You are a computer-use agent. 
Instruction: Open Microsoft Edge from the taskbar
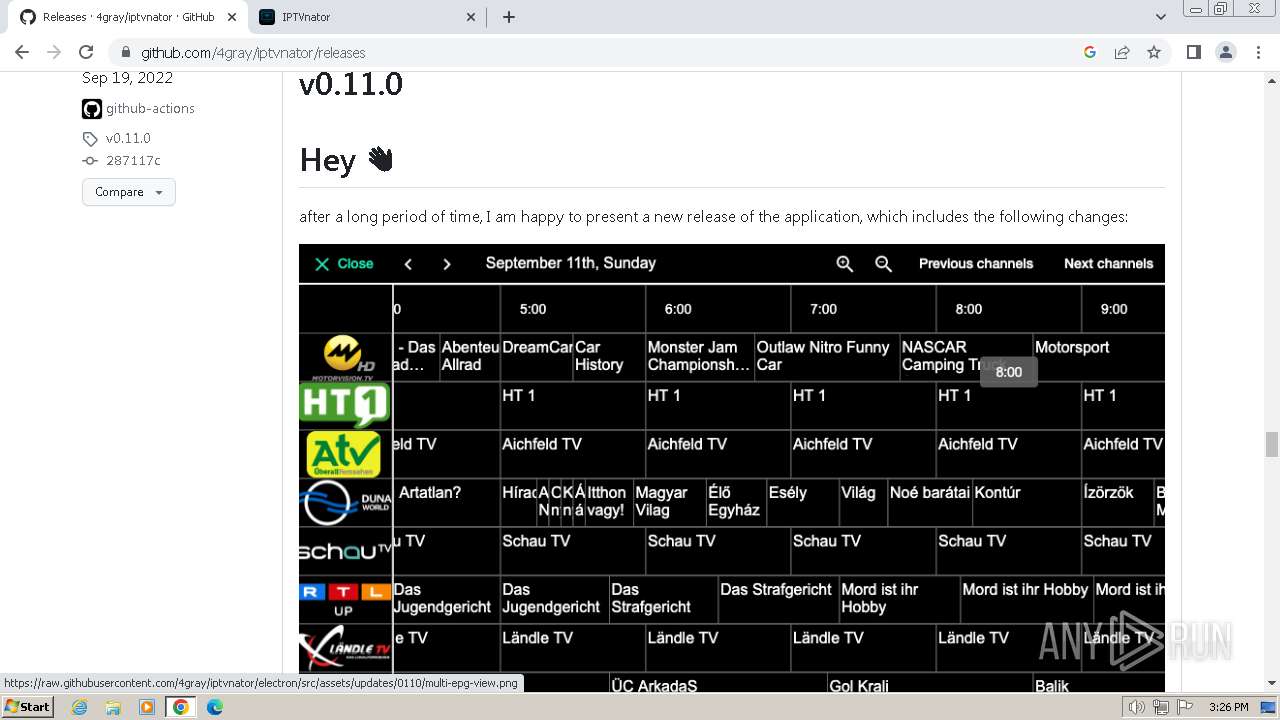(x=215, y=707)
